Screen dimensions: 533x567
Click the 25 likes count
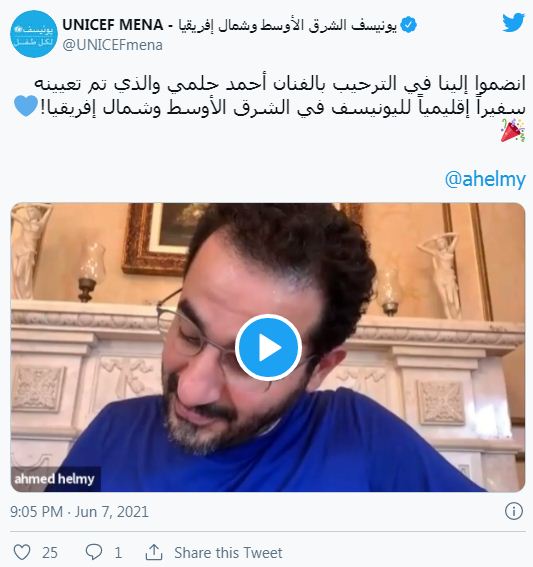50,553
